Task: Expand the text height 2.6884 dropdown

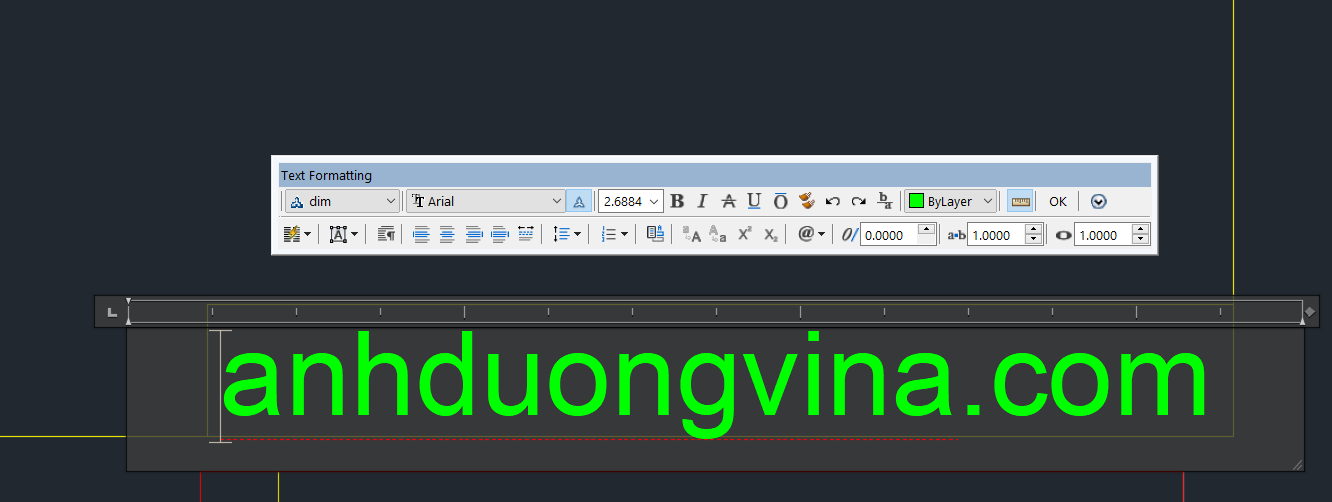Action: coord(655,201)
